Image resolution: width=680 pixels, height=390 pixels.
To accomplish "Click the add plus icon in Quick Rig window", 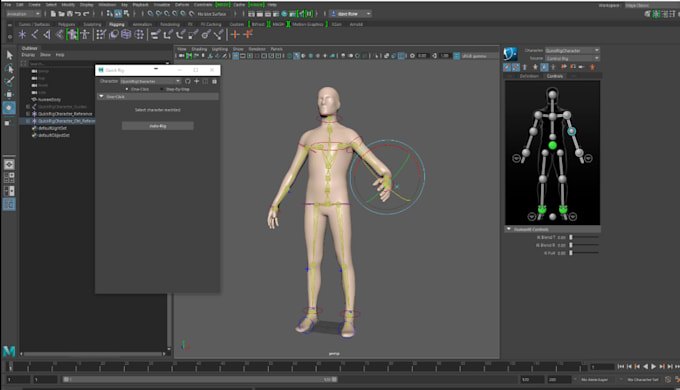I will [x=196, y=81].
